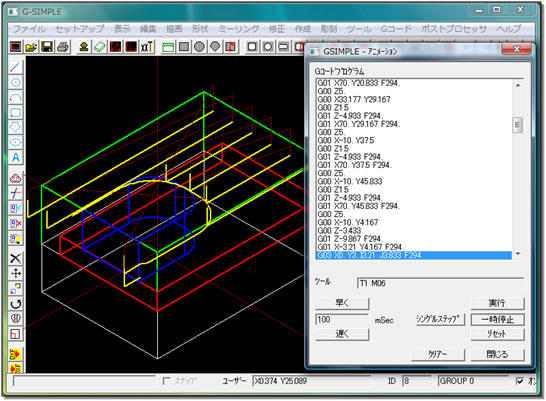Toggle the スナップ checkbox
546x401 pixels.
[167, 381]
